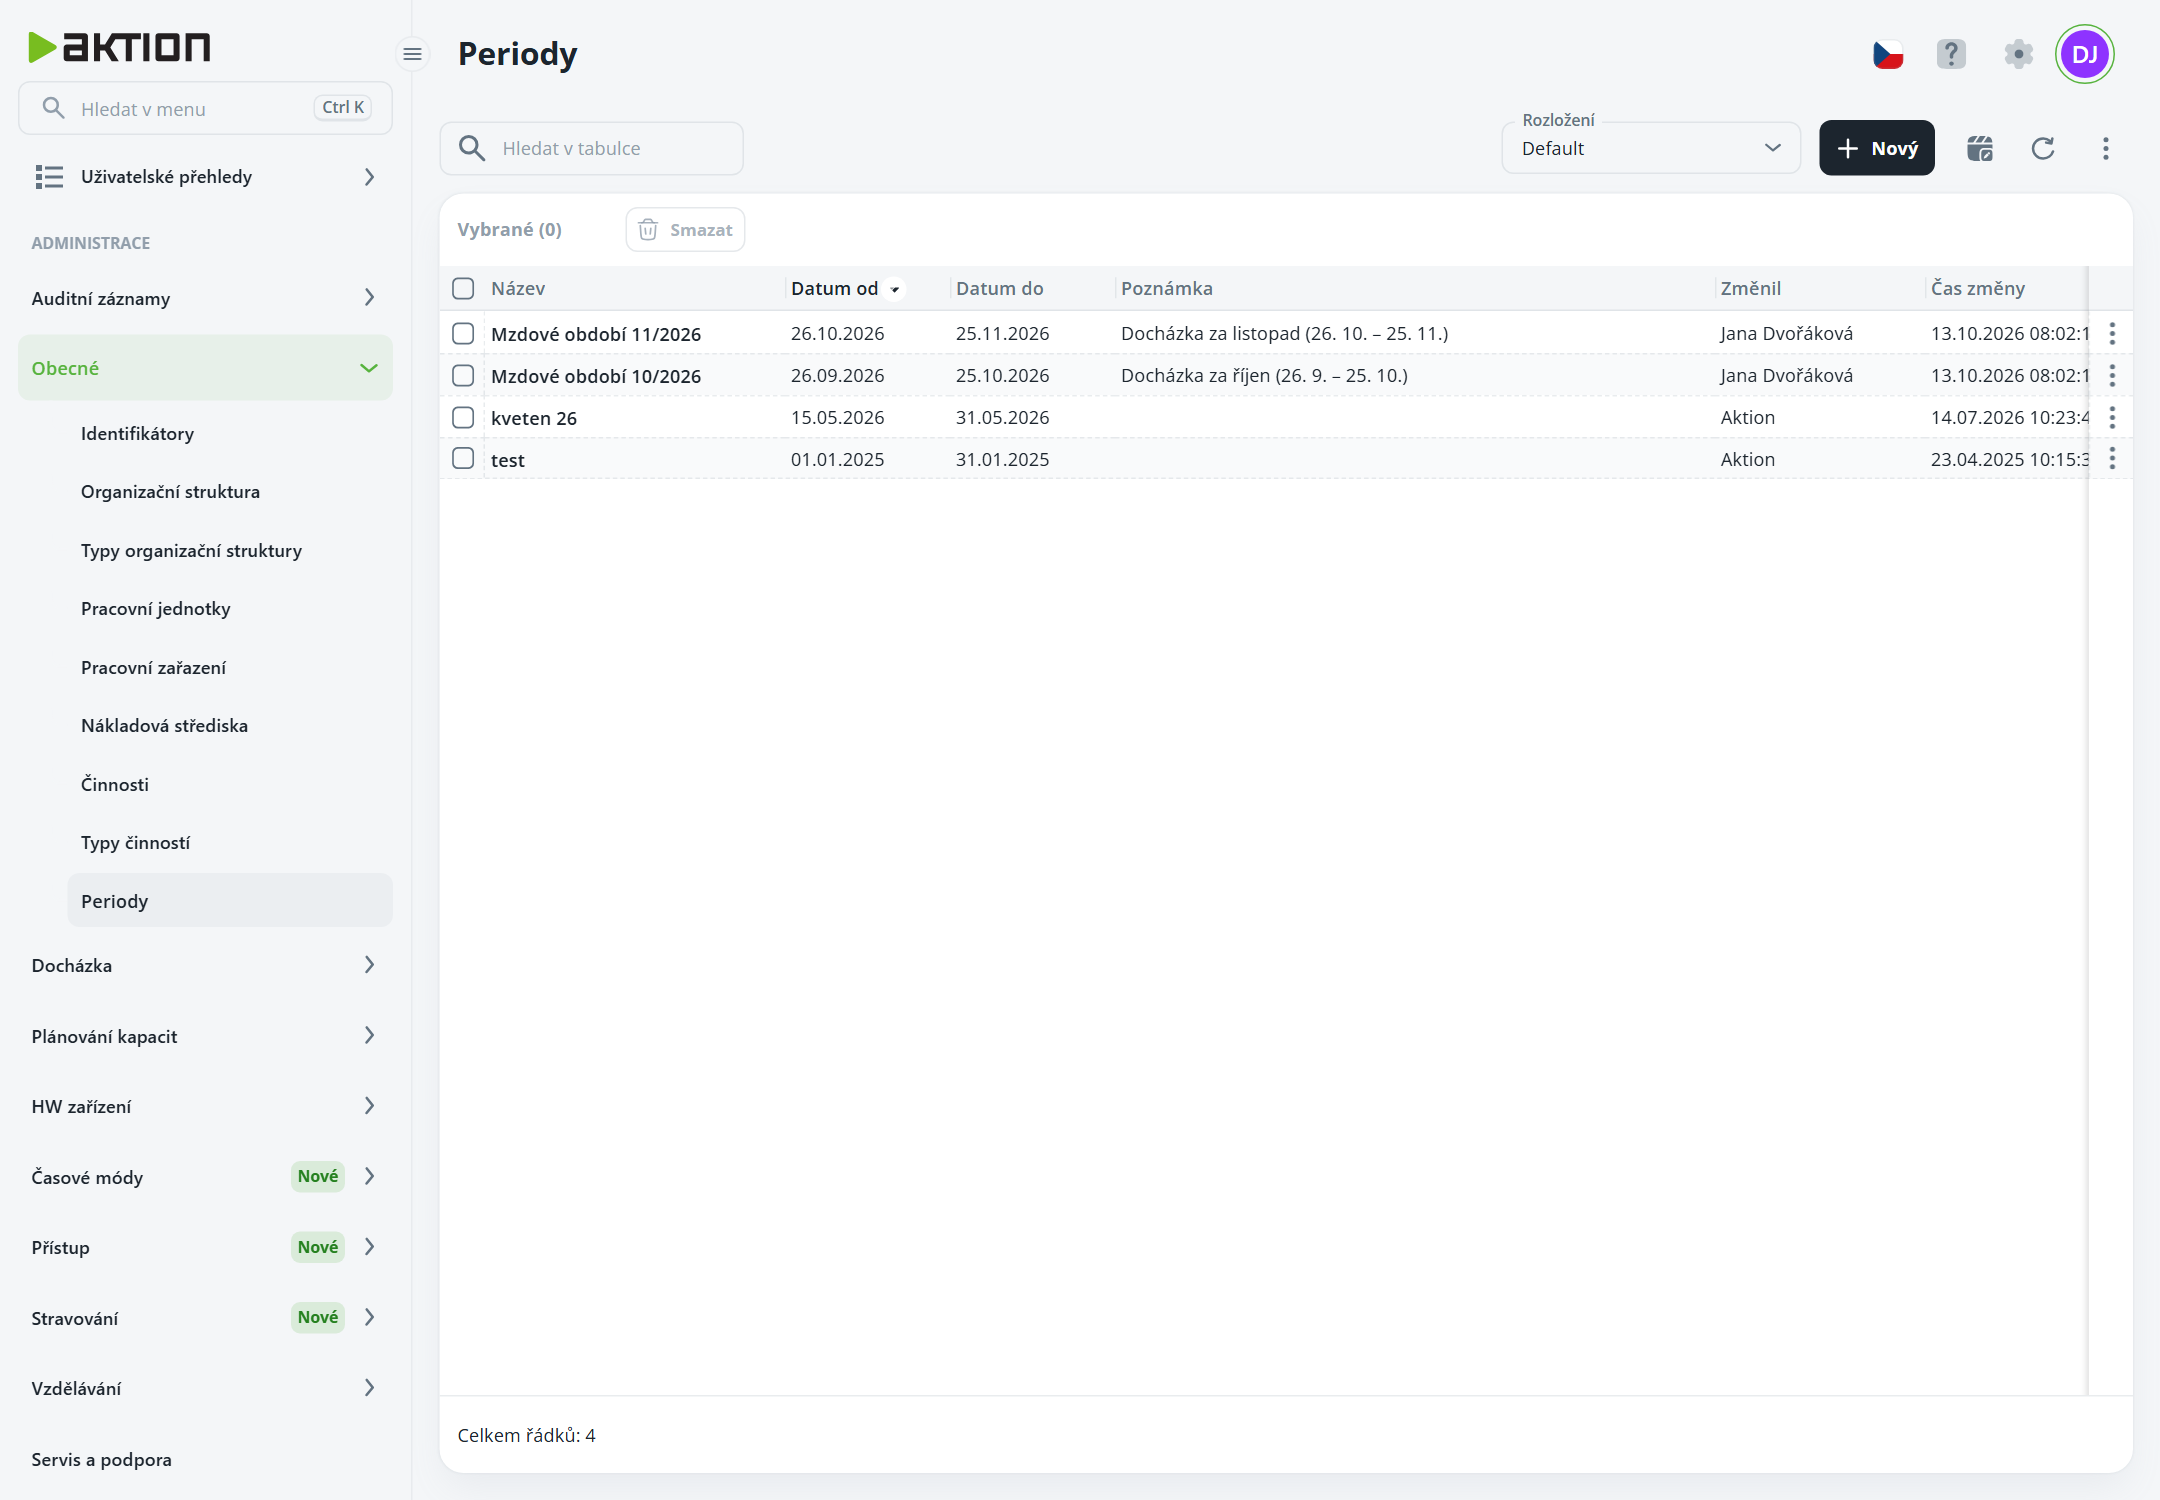Toggle select-all checkbox in table header
Viewport: 2160px width, 1500px height.
click(x=463, y=288)
